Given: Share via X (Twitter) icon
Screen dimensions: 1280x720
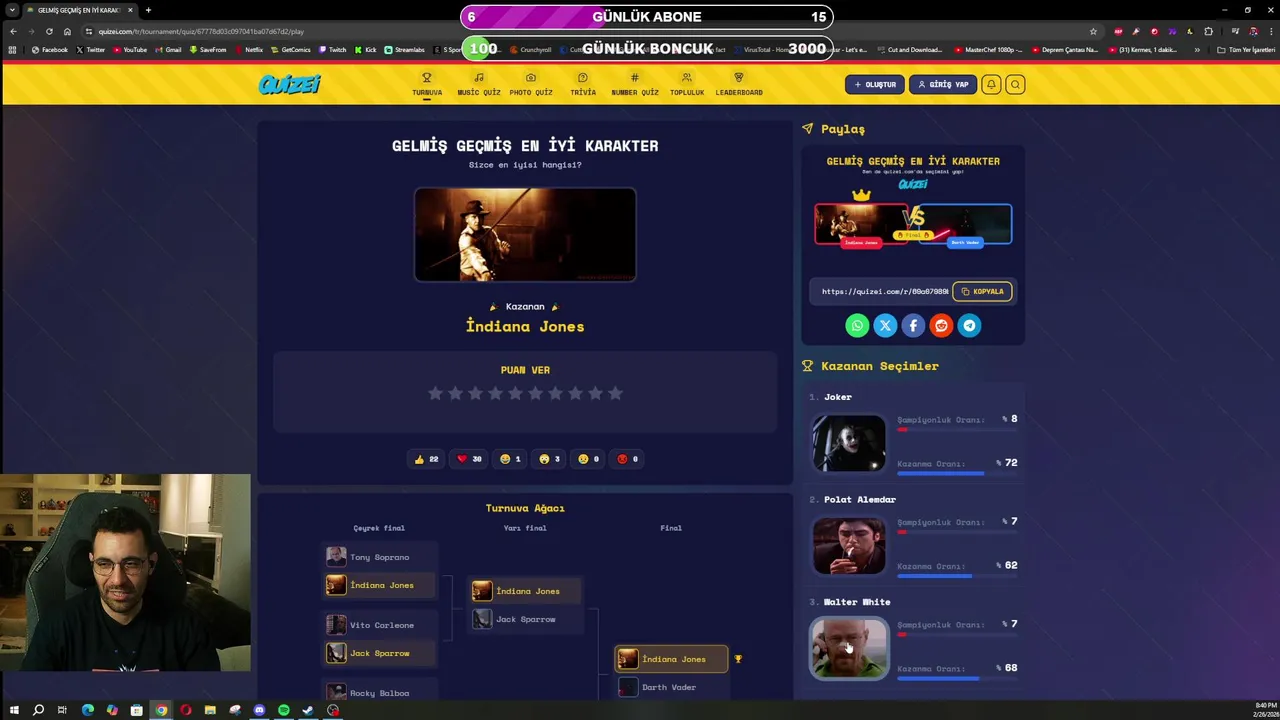Looking at the screenshot, I should [x=885, y=325].
